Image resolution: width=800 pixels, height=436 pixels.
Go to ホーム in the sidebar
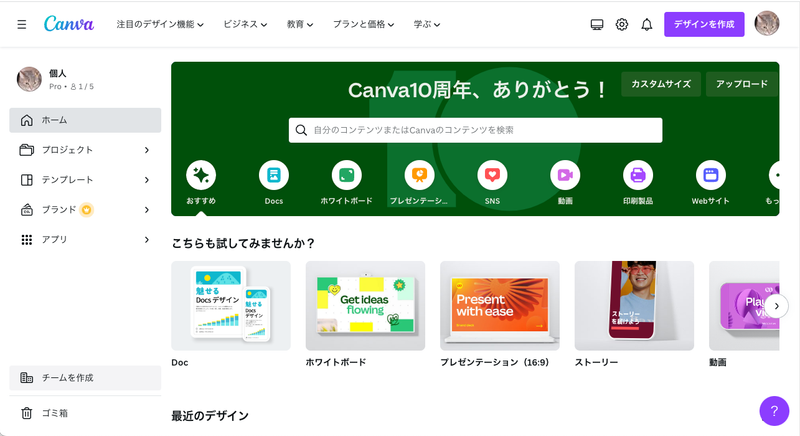(85, 120)
